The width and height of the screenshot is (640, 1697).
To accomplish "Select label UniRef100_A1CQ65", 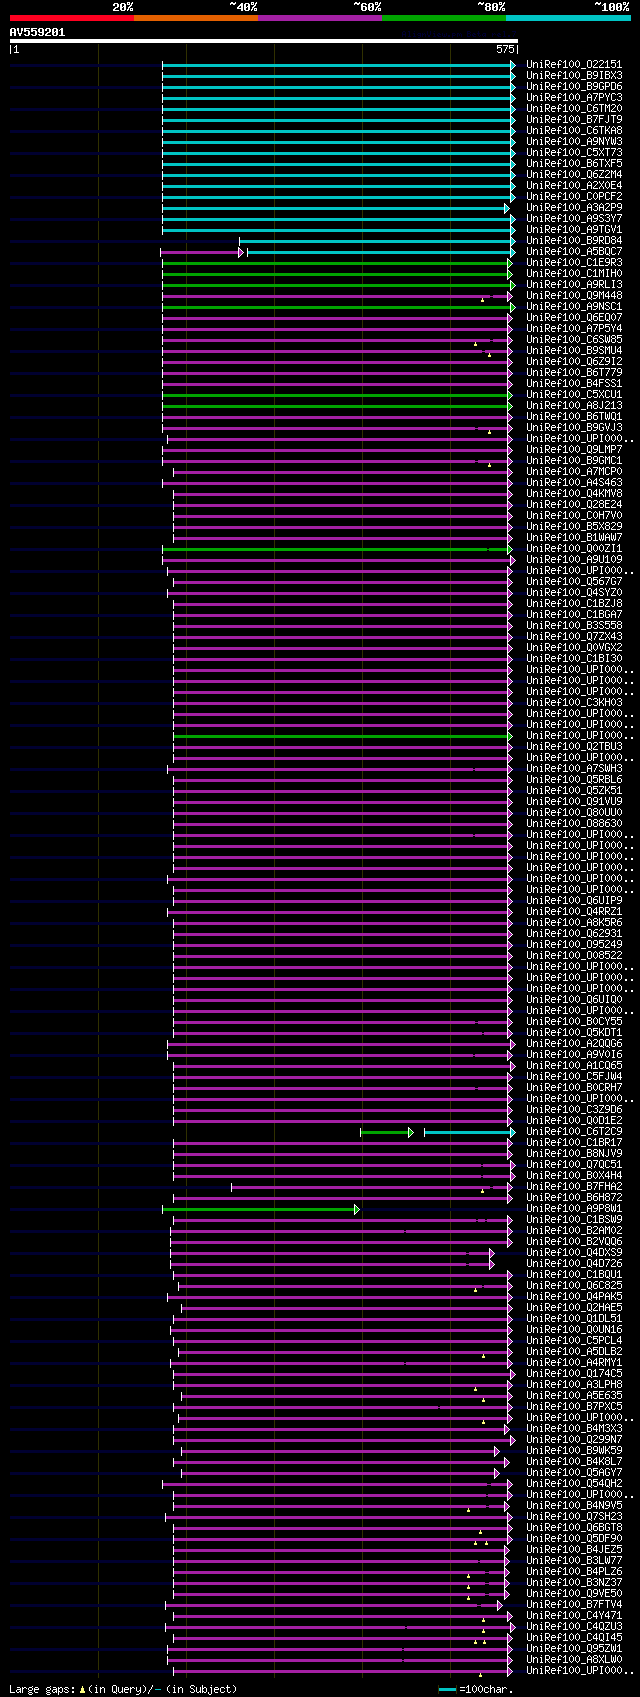I will 574,1065.
